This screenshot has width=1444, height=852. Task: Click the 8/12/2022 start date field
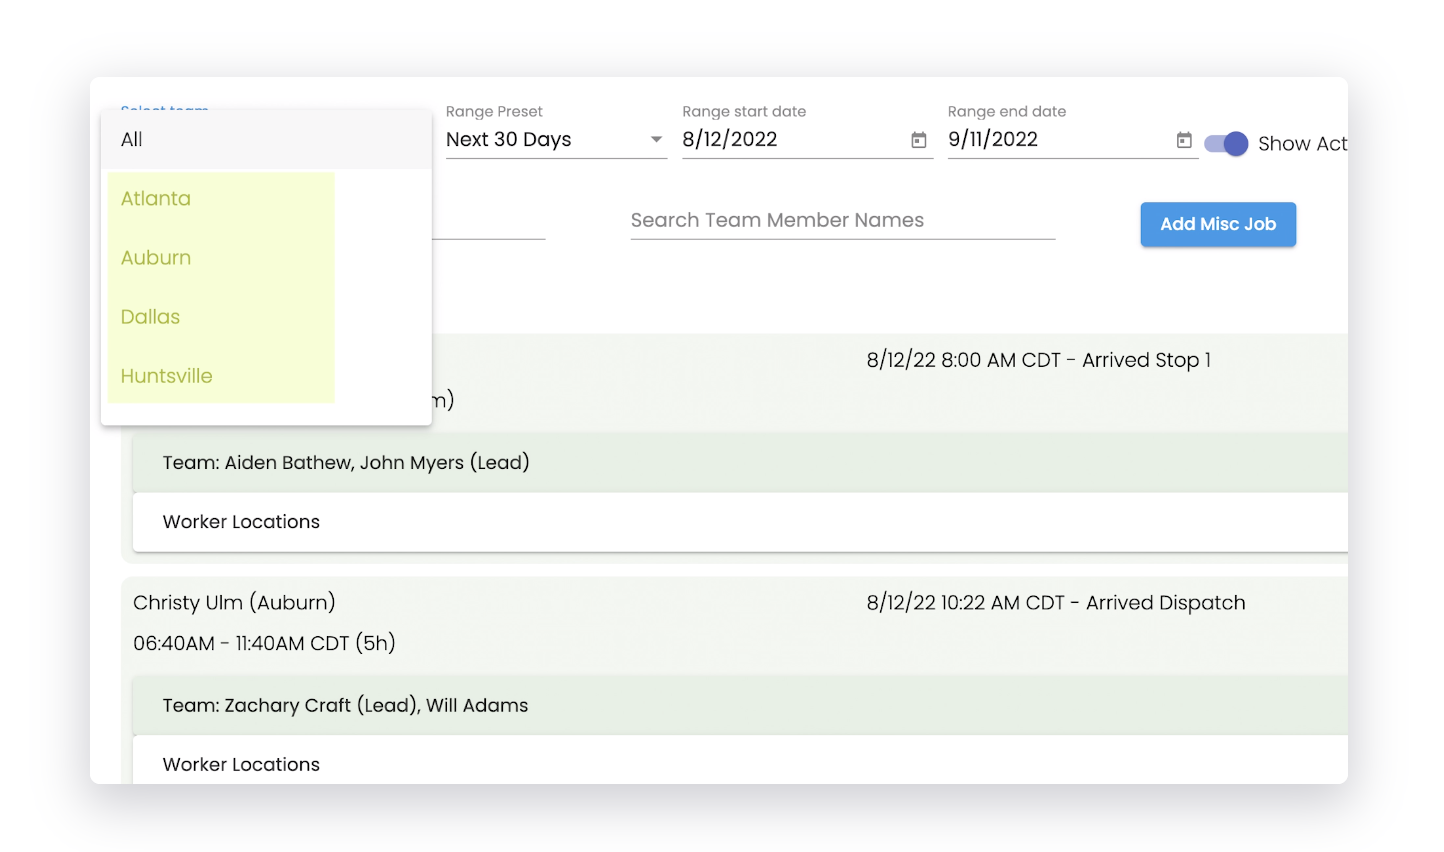point(790,140)
